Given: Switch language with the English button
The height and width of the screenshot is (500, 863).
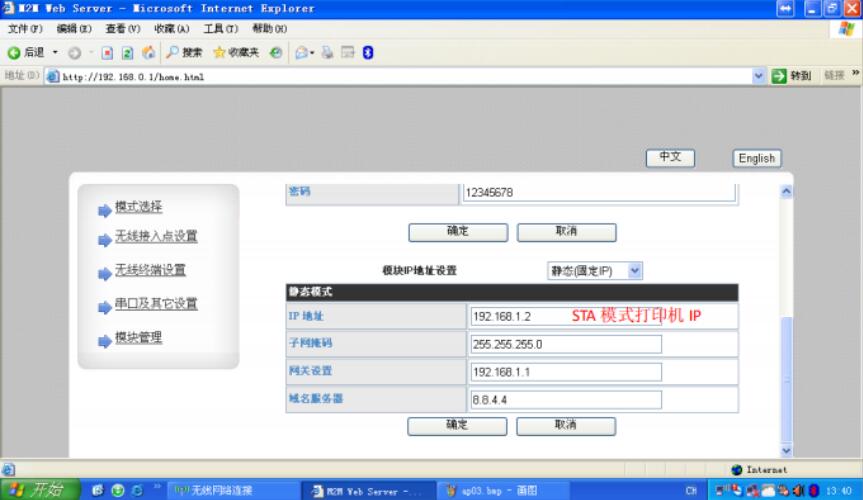Looking at the screenshot, I should point(756,158).
